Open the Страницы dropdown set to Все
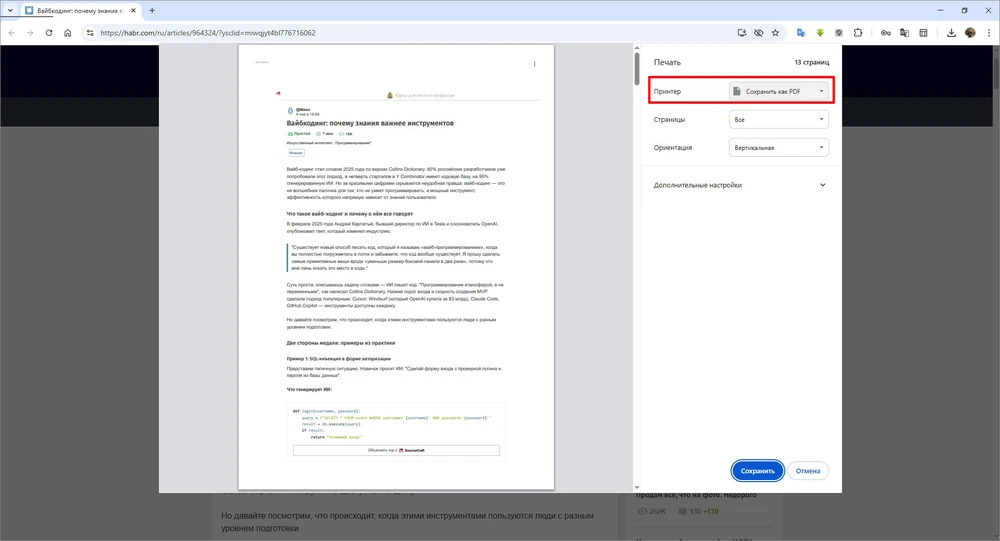 pyautogui.click(x=779, y=119)
